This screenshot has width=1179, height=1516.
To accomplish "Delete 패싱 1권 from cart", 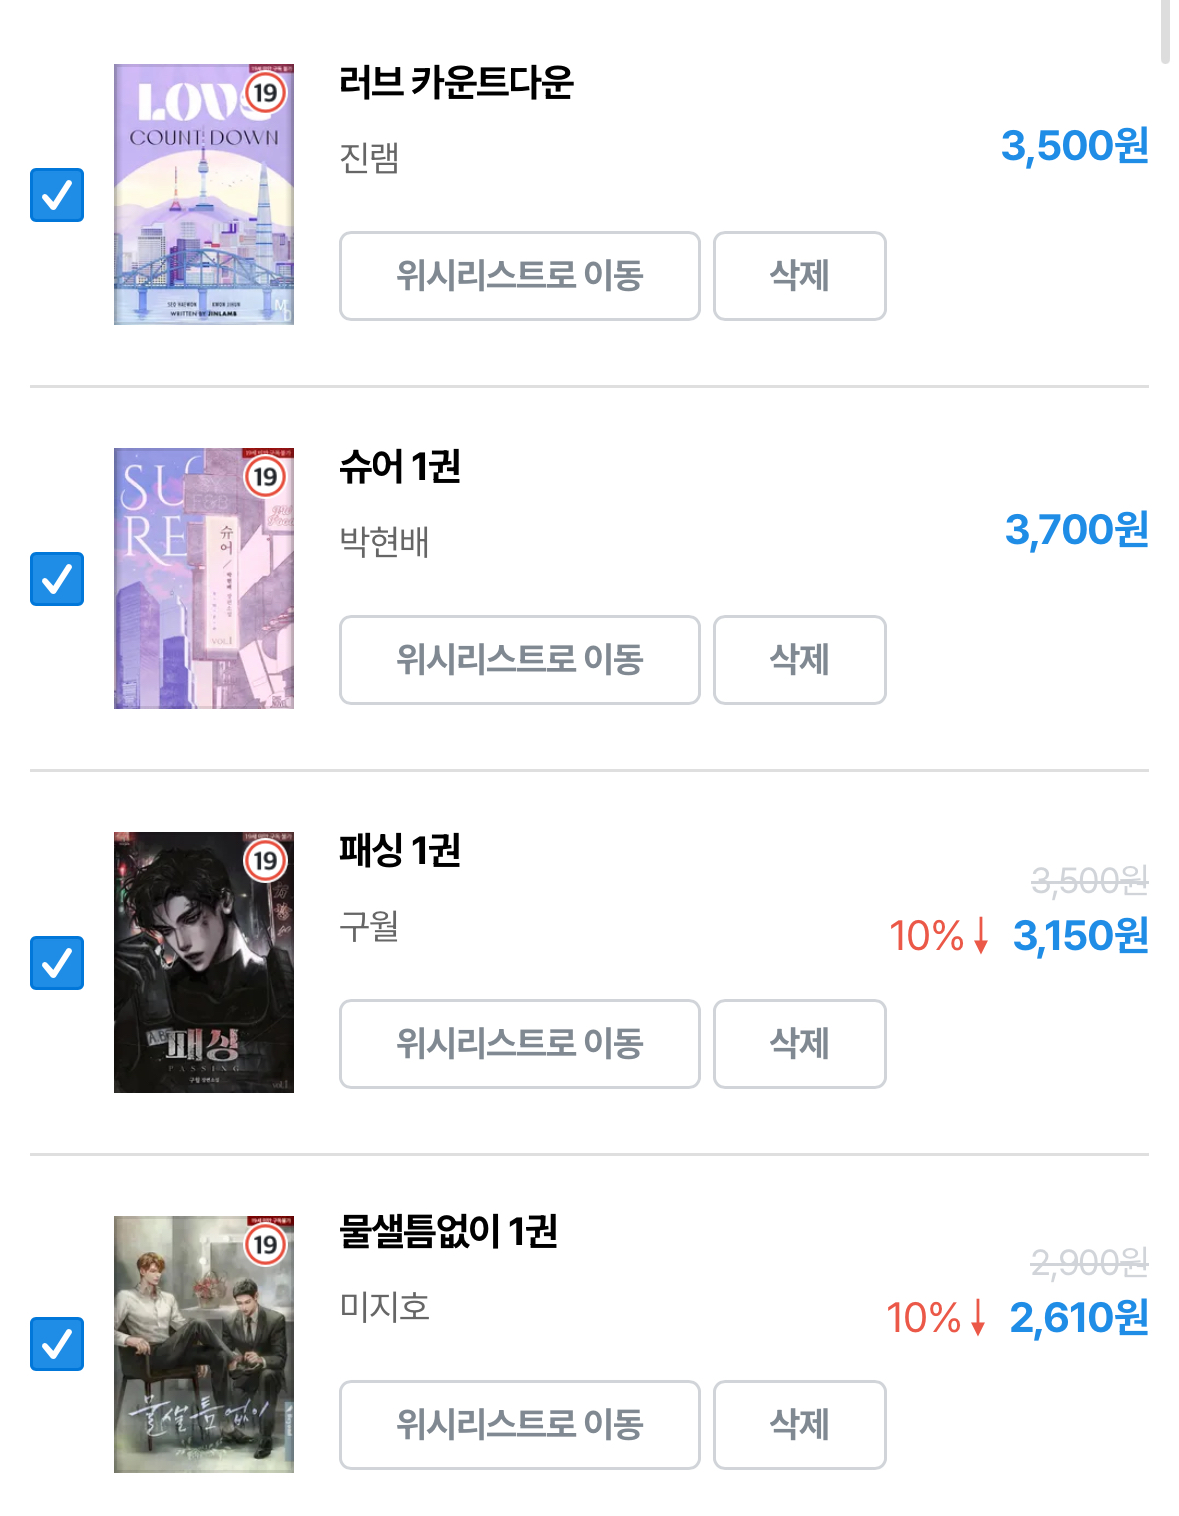I will click(x=799, y=1044).
